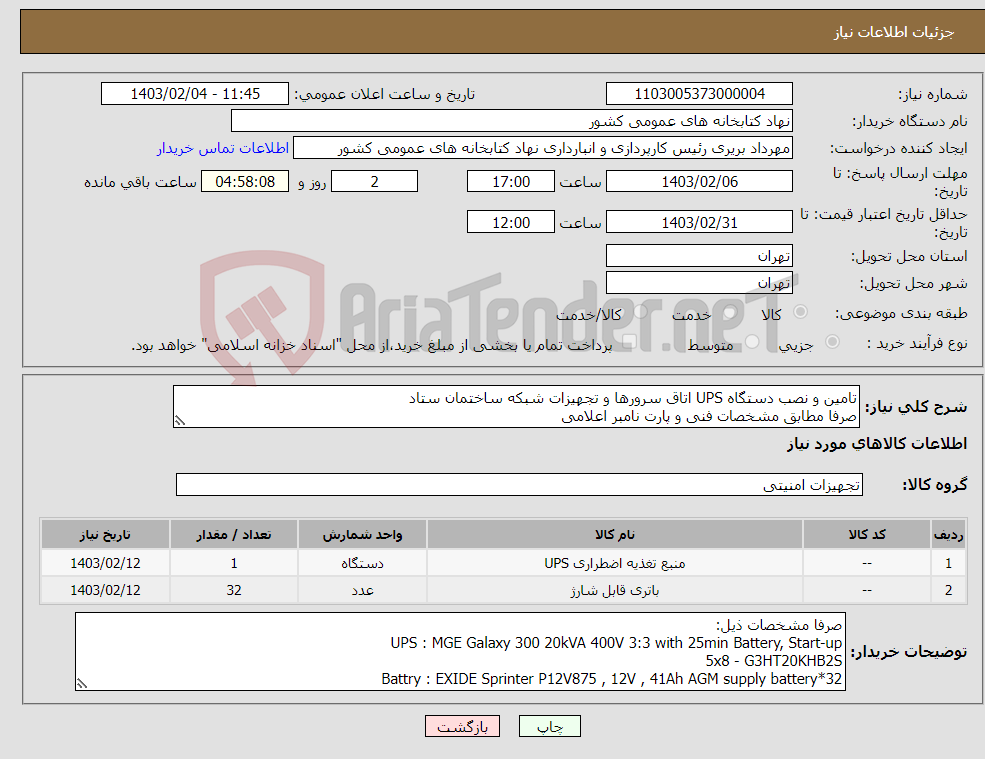
Task: Click the need number field 1103005373000004
Action: click(699, 94)
